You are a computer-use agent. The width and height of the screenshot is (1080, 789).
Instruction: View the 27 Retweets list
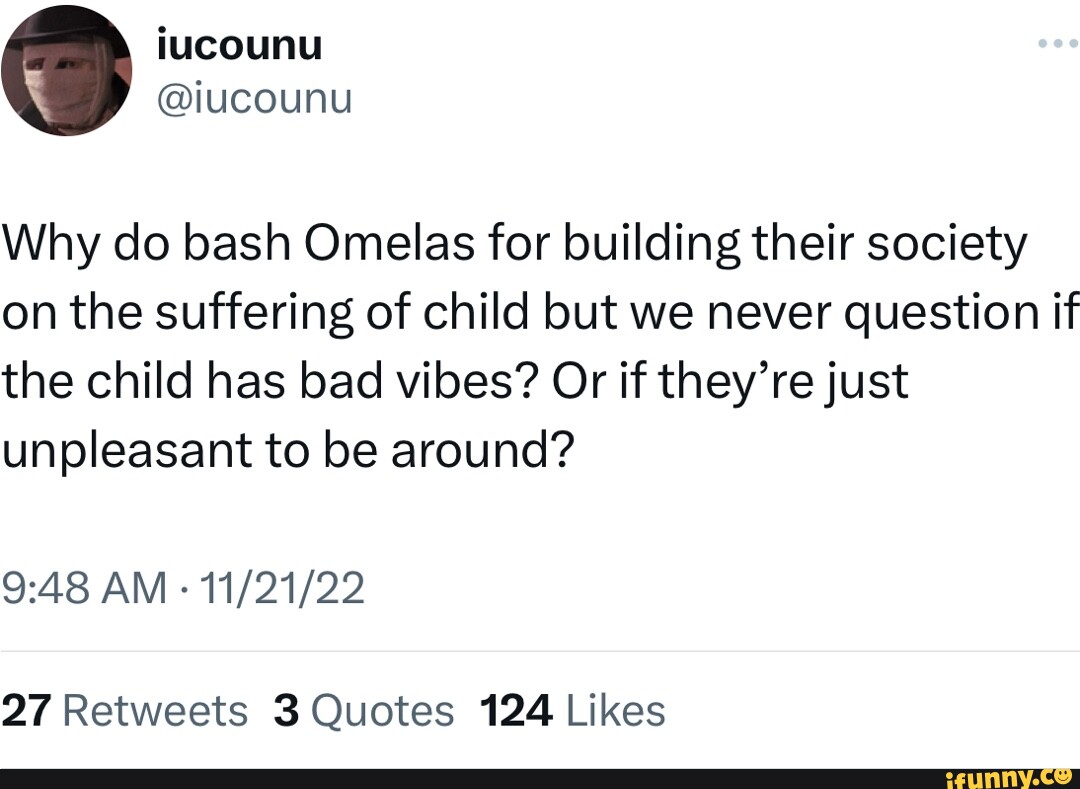coord(124,710)
